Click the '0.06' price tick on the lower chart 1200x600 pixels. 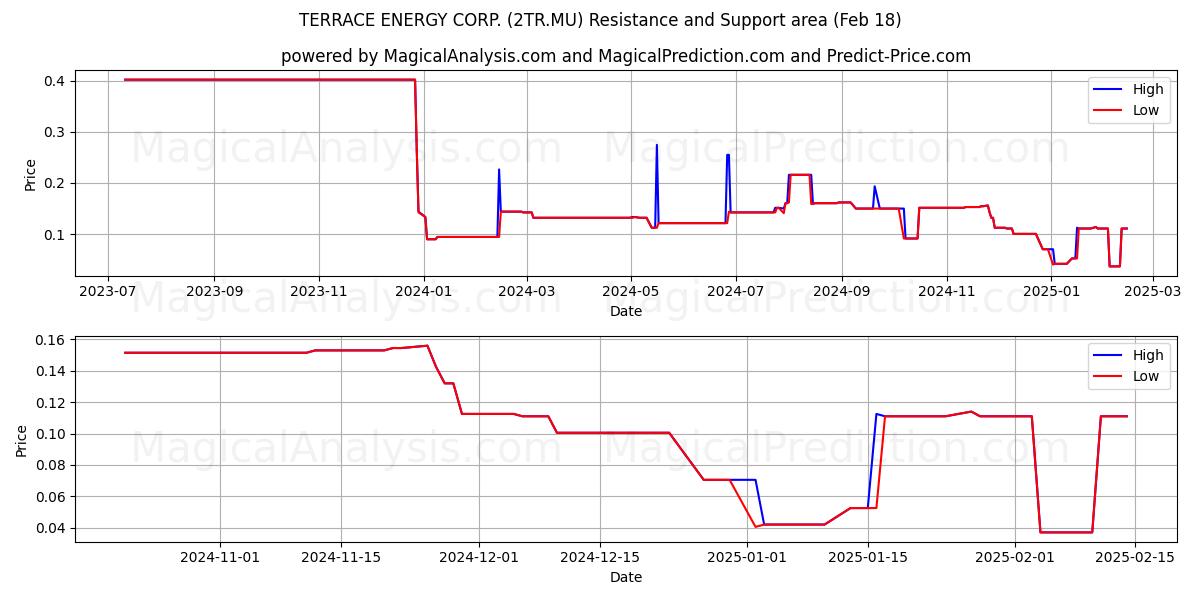click(x=52, y=497)
